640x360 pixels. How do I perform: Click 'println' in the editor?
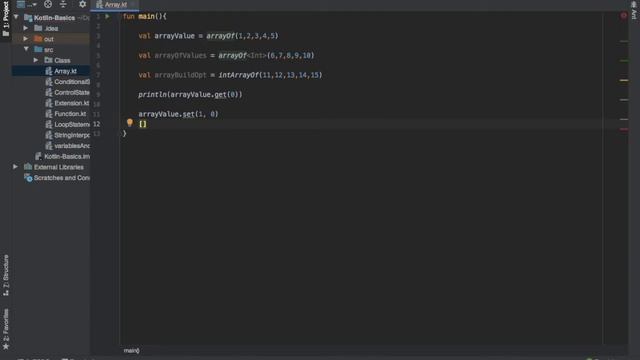click(152, 95)
